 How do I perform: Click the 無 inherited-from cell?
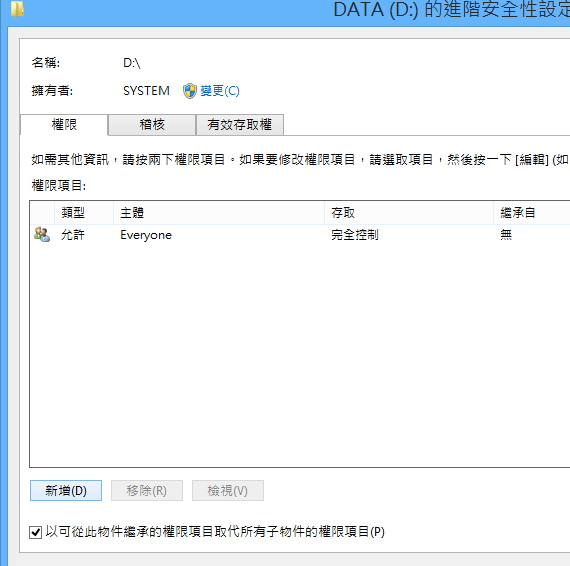tap(506, 235)
